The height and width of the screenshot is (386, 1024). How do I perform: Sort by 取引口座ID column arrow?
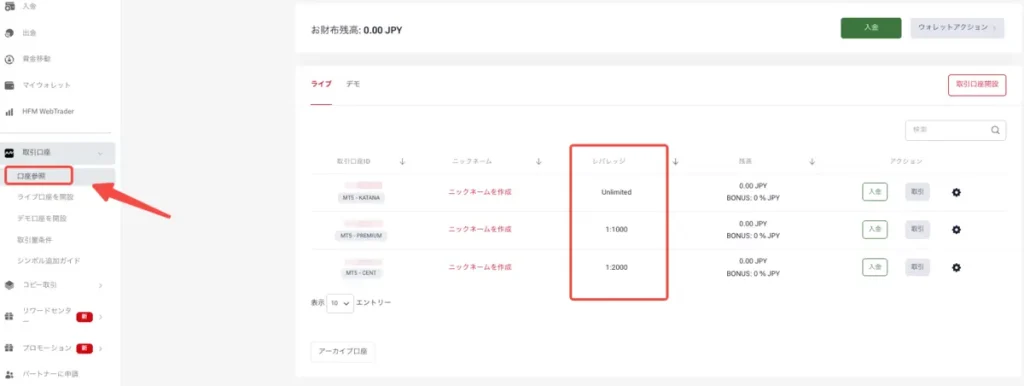coord(402,161)
